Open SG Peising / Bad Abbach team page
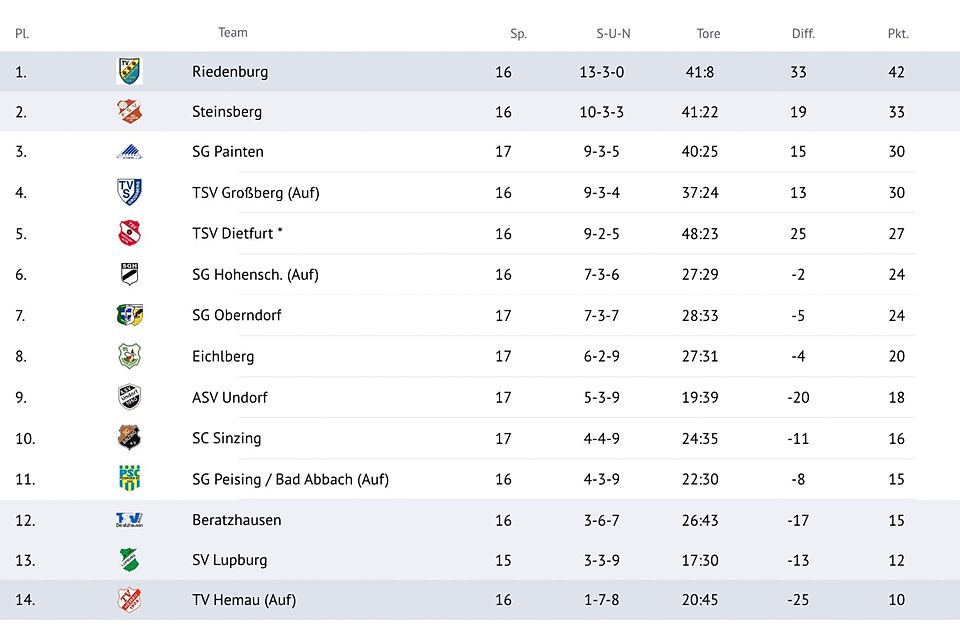Viewport: 960px width, 640px height. (290, 479)
